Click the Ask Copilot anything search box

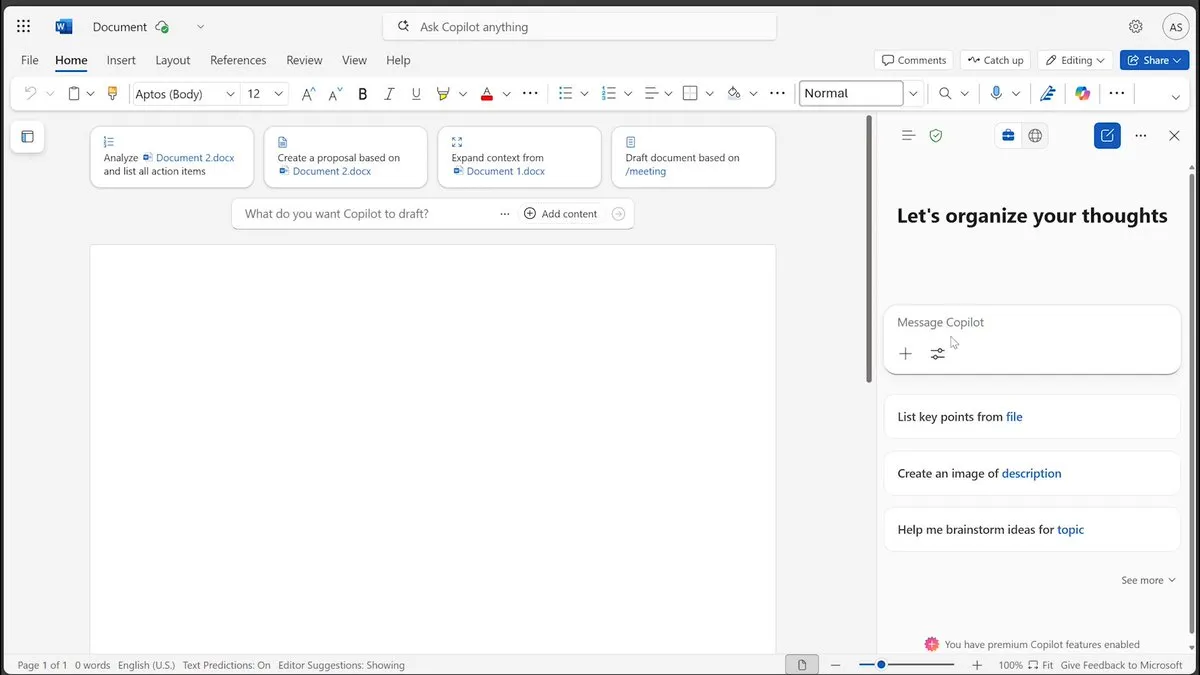point(580,26)
